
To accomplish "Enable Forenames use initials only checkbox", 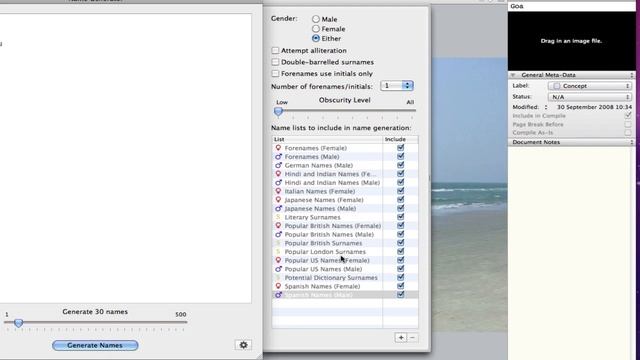I will pos(276,73).
